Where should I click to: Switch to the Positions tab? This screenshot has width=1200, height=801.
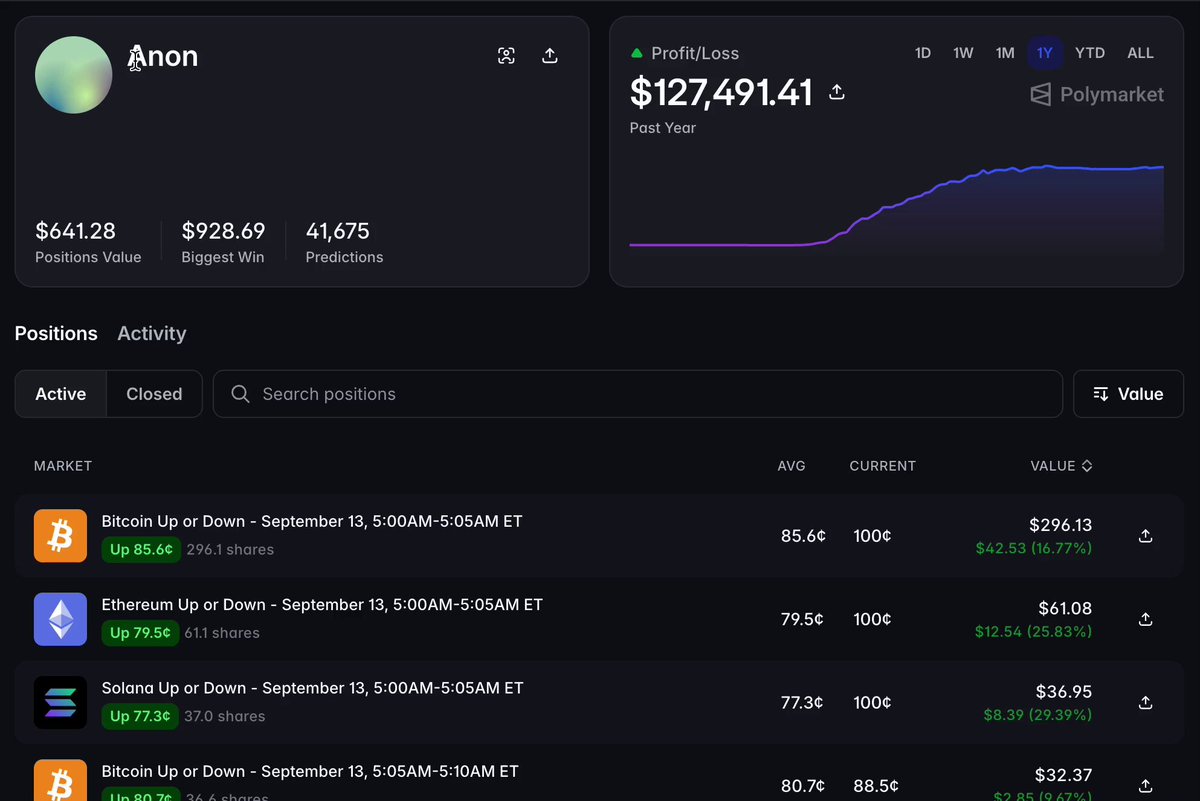56,333
